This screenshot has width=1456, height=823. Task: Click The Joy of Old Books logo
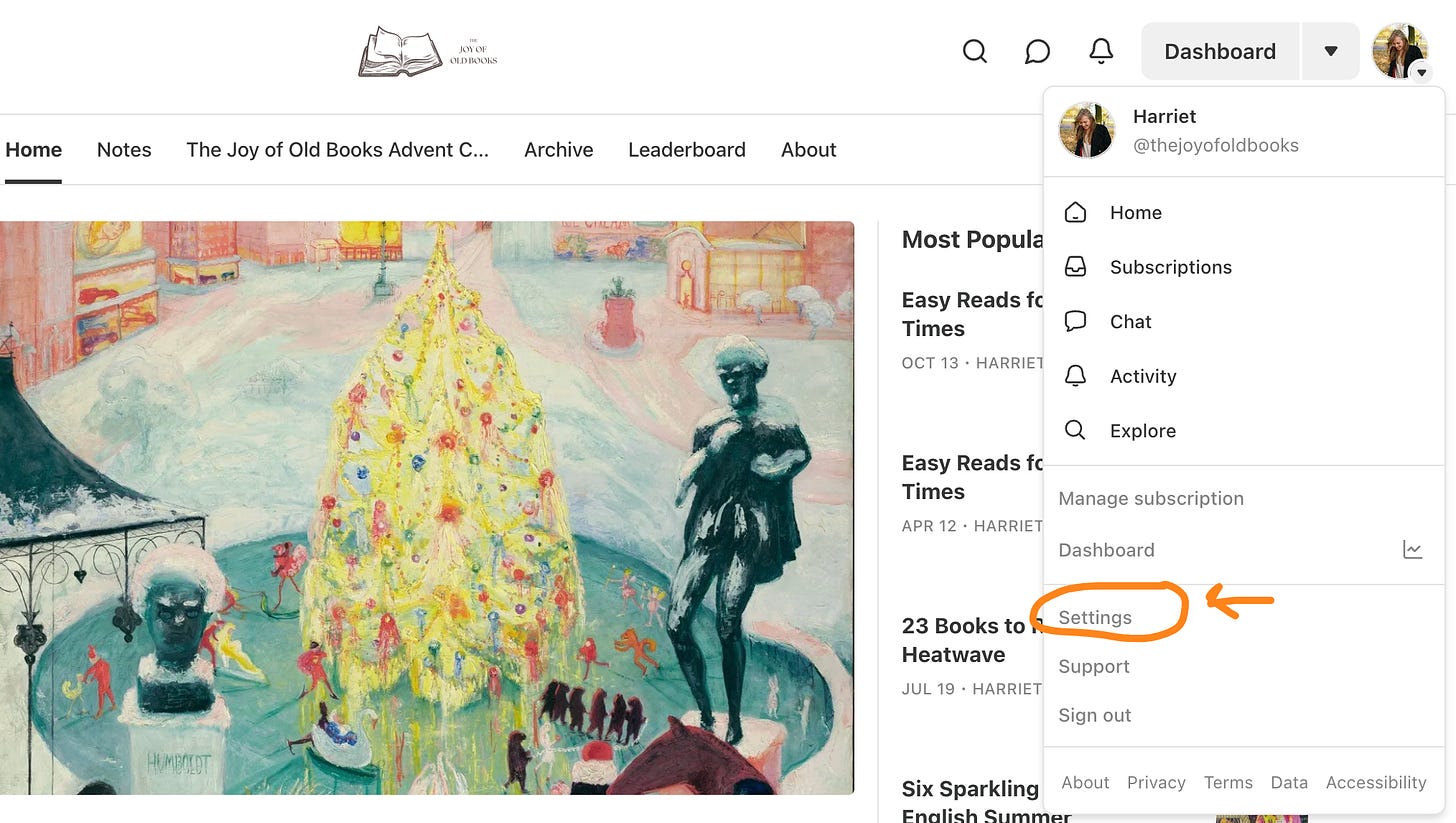point(428,52)
